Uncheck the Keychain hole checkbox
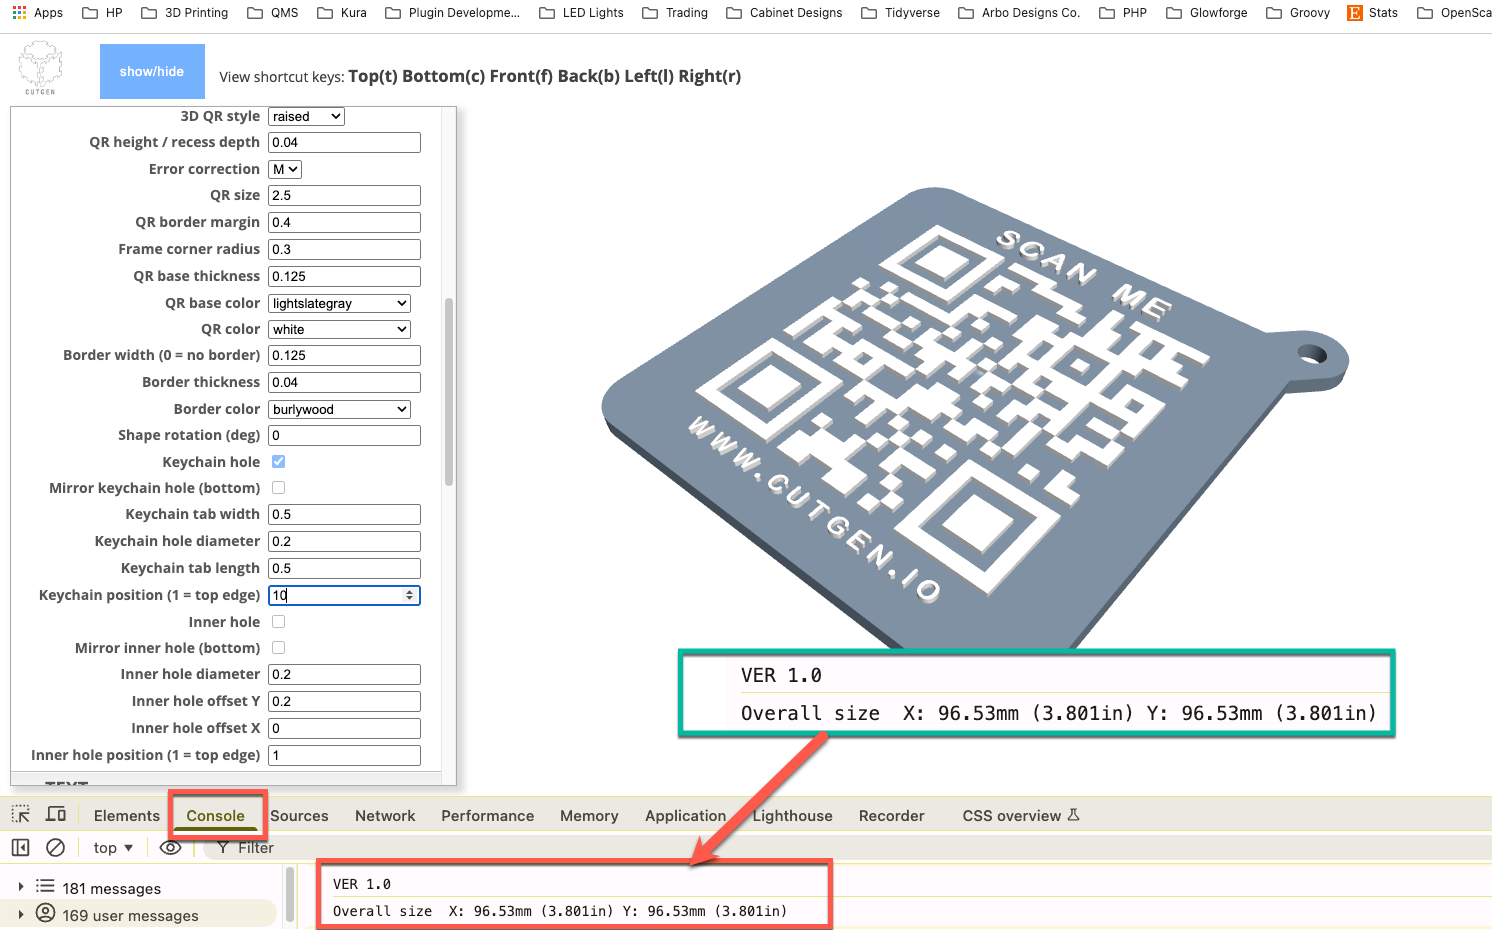The image size is (1492, 930). click(279, 461)
